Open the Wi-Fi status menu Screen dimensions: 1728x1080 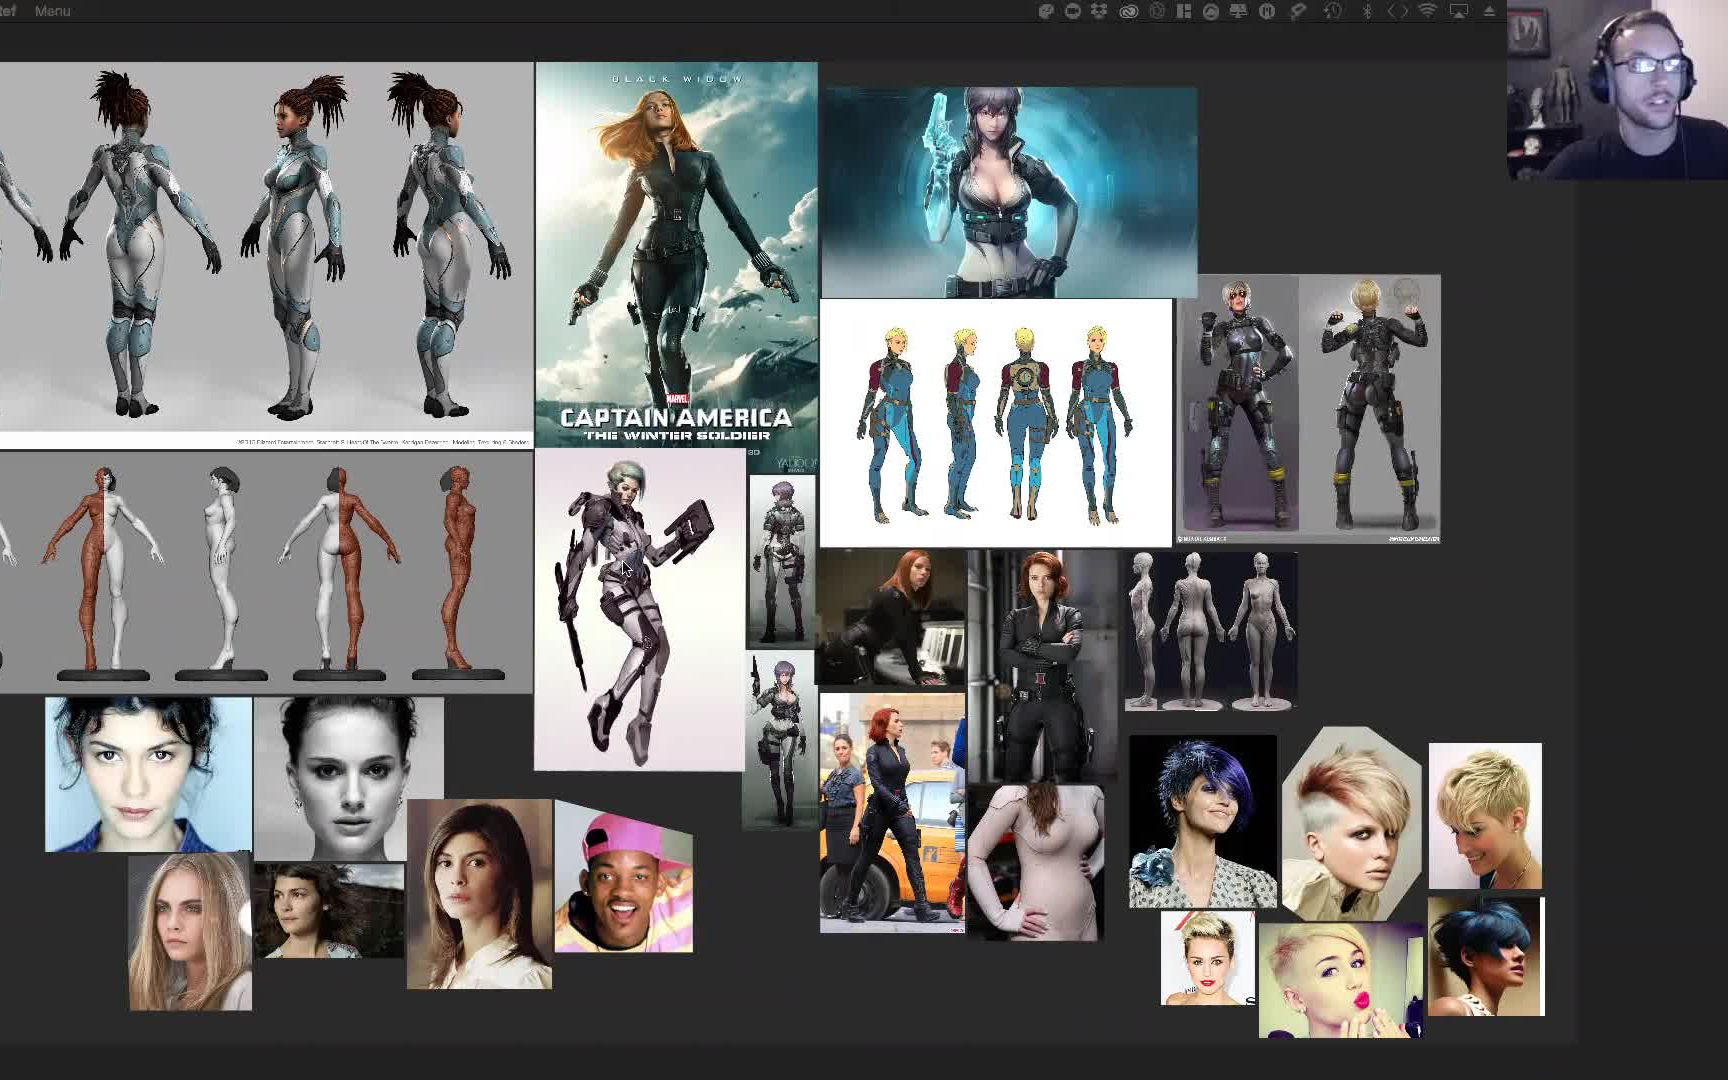click(x=1428, y=11)
